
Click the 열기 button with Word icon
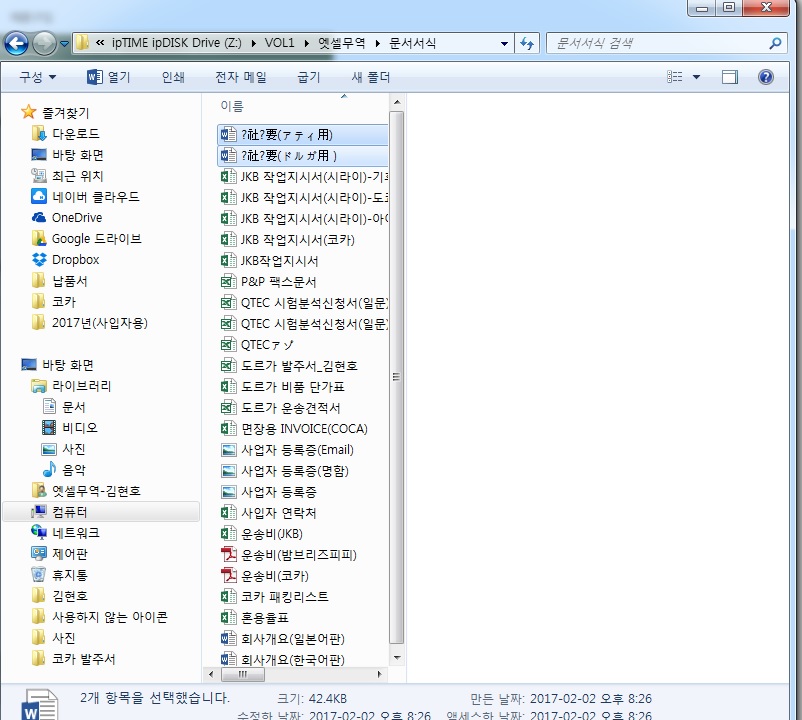point(108,77)
